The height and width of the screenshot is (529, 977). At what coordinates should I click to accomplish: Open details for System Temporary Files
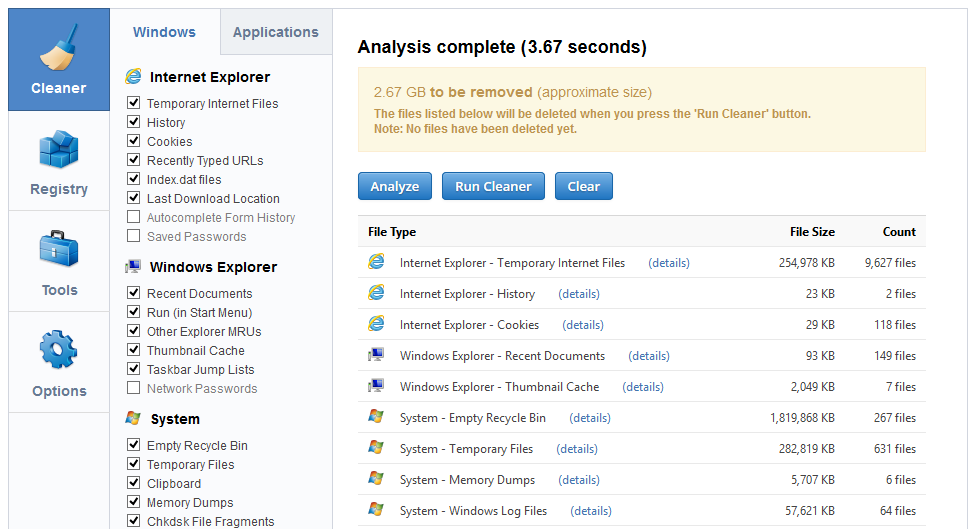[x=577, y=449]
